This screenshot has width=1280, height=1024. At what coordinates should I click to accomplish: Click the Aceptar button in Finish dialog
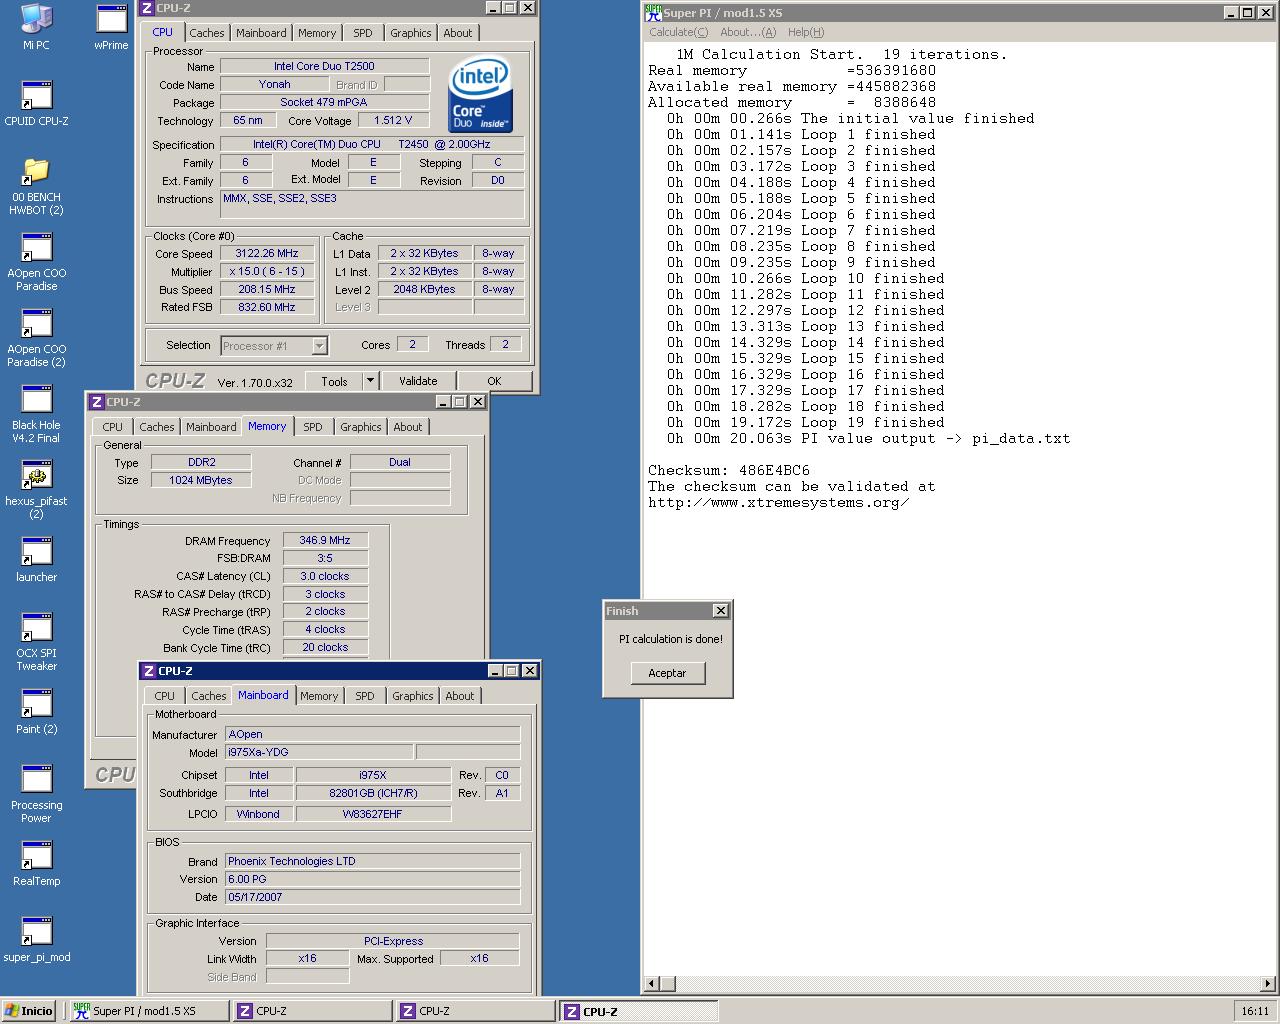click(x=667, y=673)
